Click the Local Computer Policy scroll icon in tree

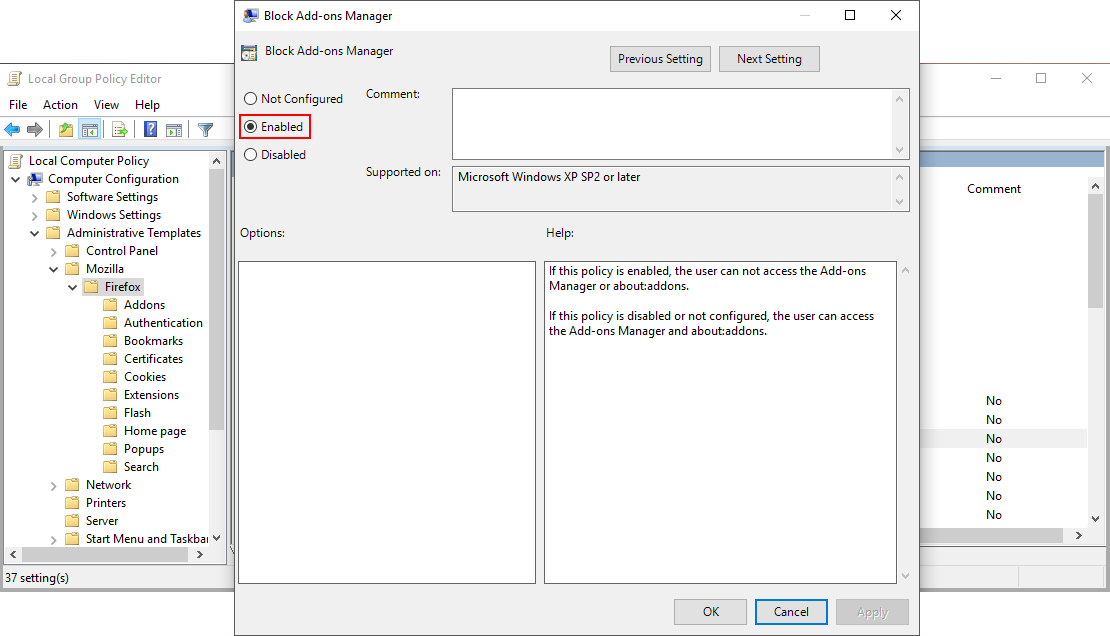coord(16,161)
